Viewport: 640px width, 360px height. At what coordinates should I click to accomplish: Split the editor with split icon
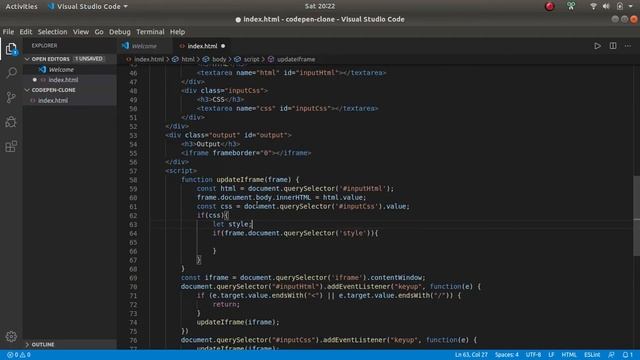[613, 46]
